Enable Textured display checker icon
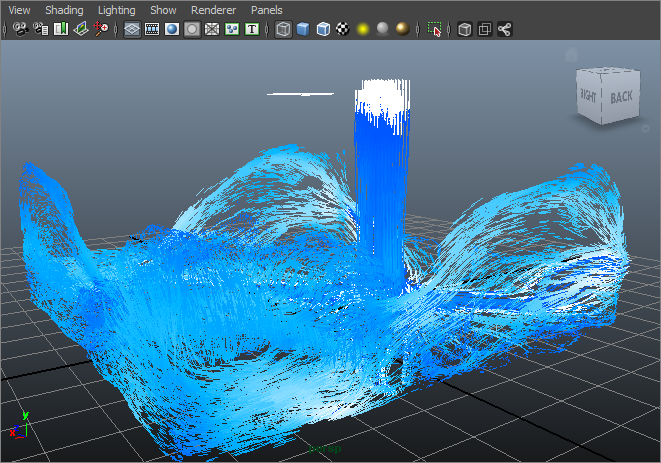The image size is (661, 463). click(343, 29)
